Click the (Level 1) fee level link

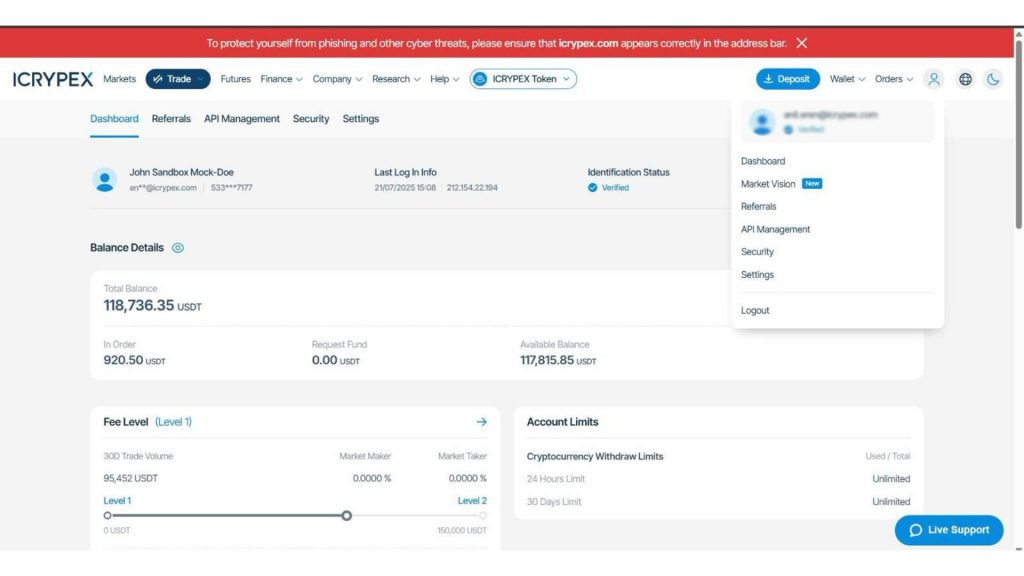point(173,422)
